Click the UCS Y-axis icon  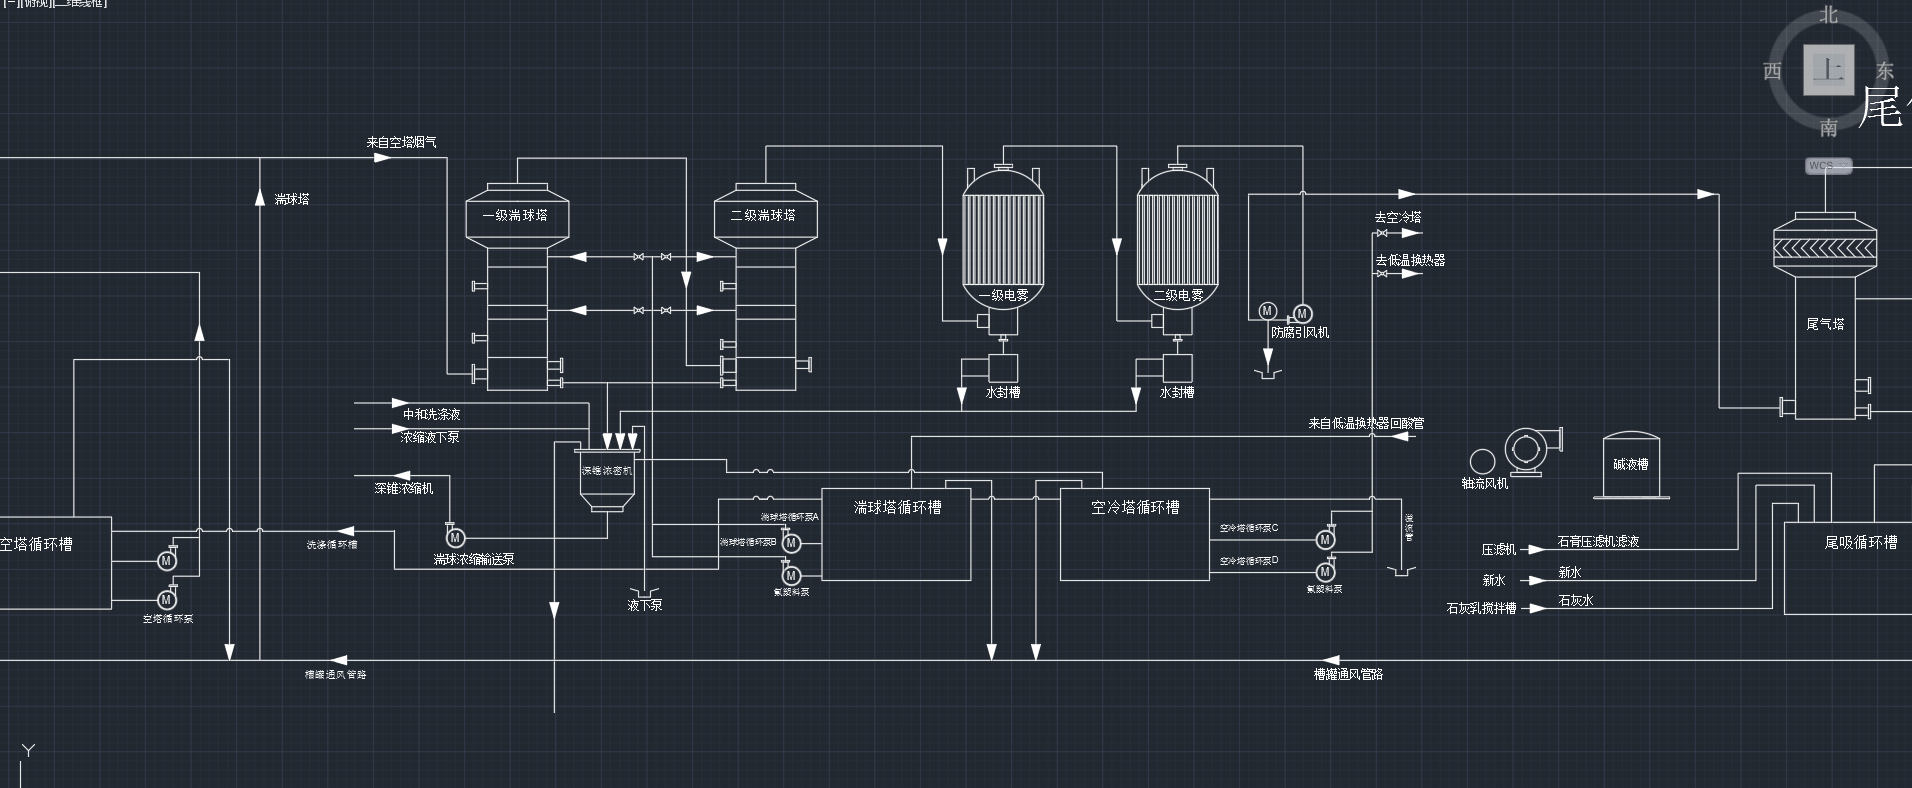click(x=28, y=752)
